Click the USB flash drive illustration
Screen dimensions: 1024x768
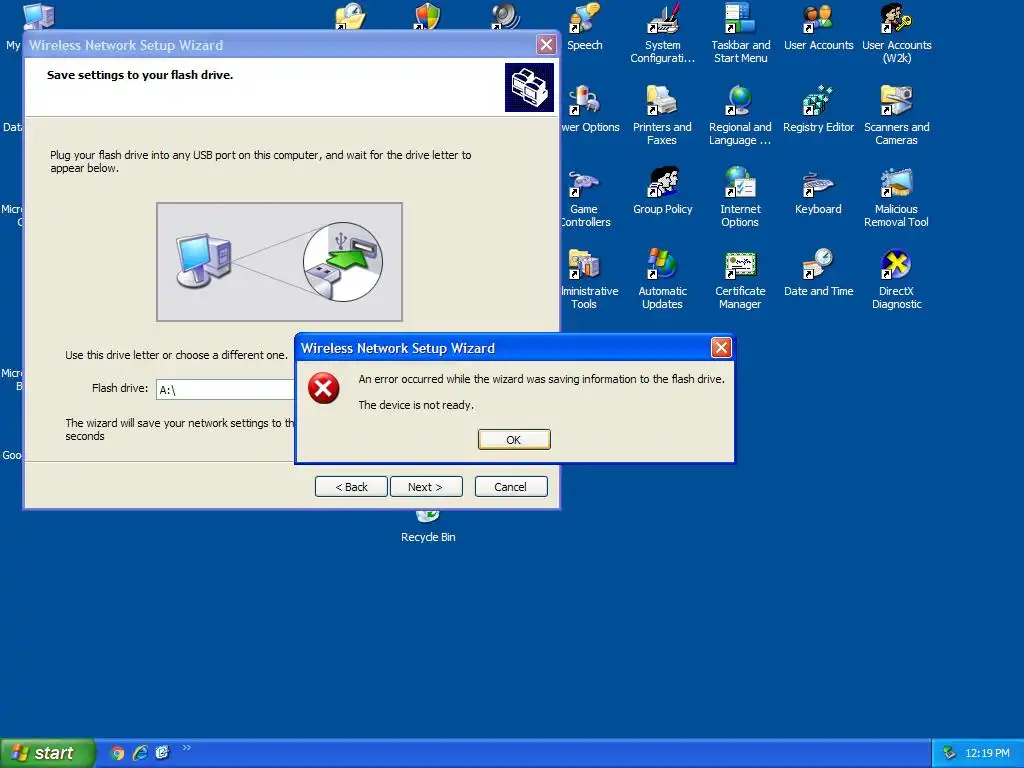tap(280, 262)
